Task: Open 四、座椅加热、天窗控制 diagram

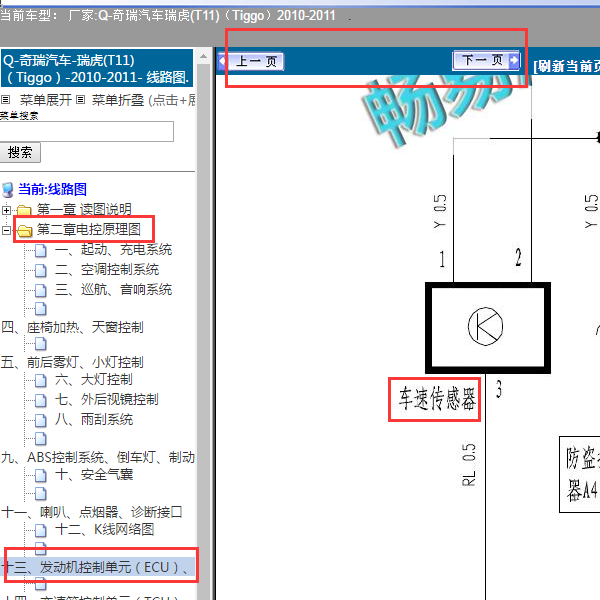Action: [72, 327]
